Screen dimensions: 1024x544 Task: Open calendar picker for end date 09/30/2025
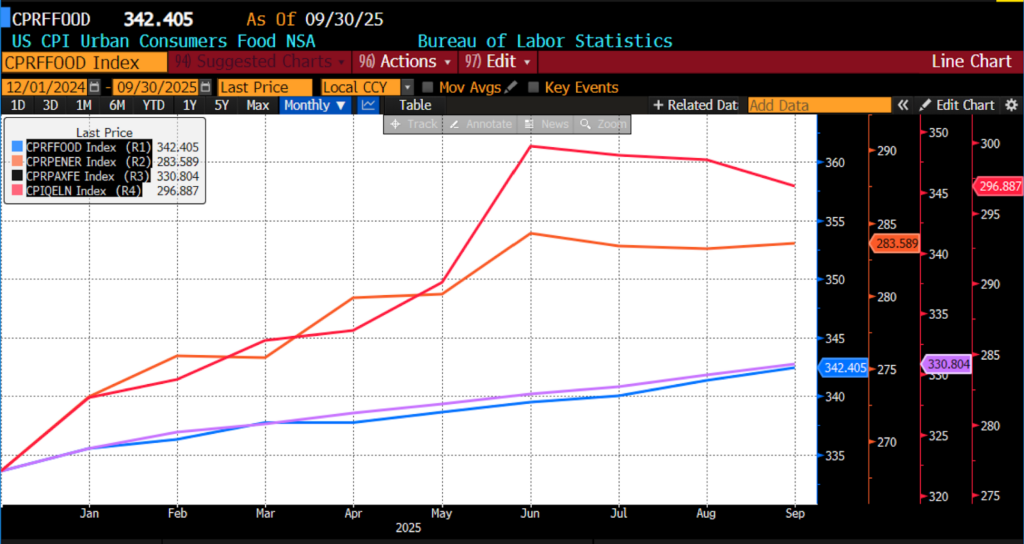(206, 87)
